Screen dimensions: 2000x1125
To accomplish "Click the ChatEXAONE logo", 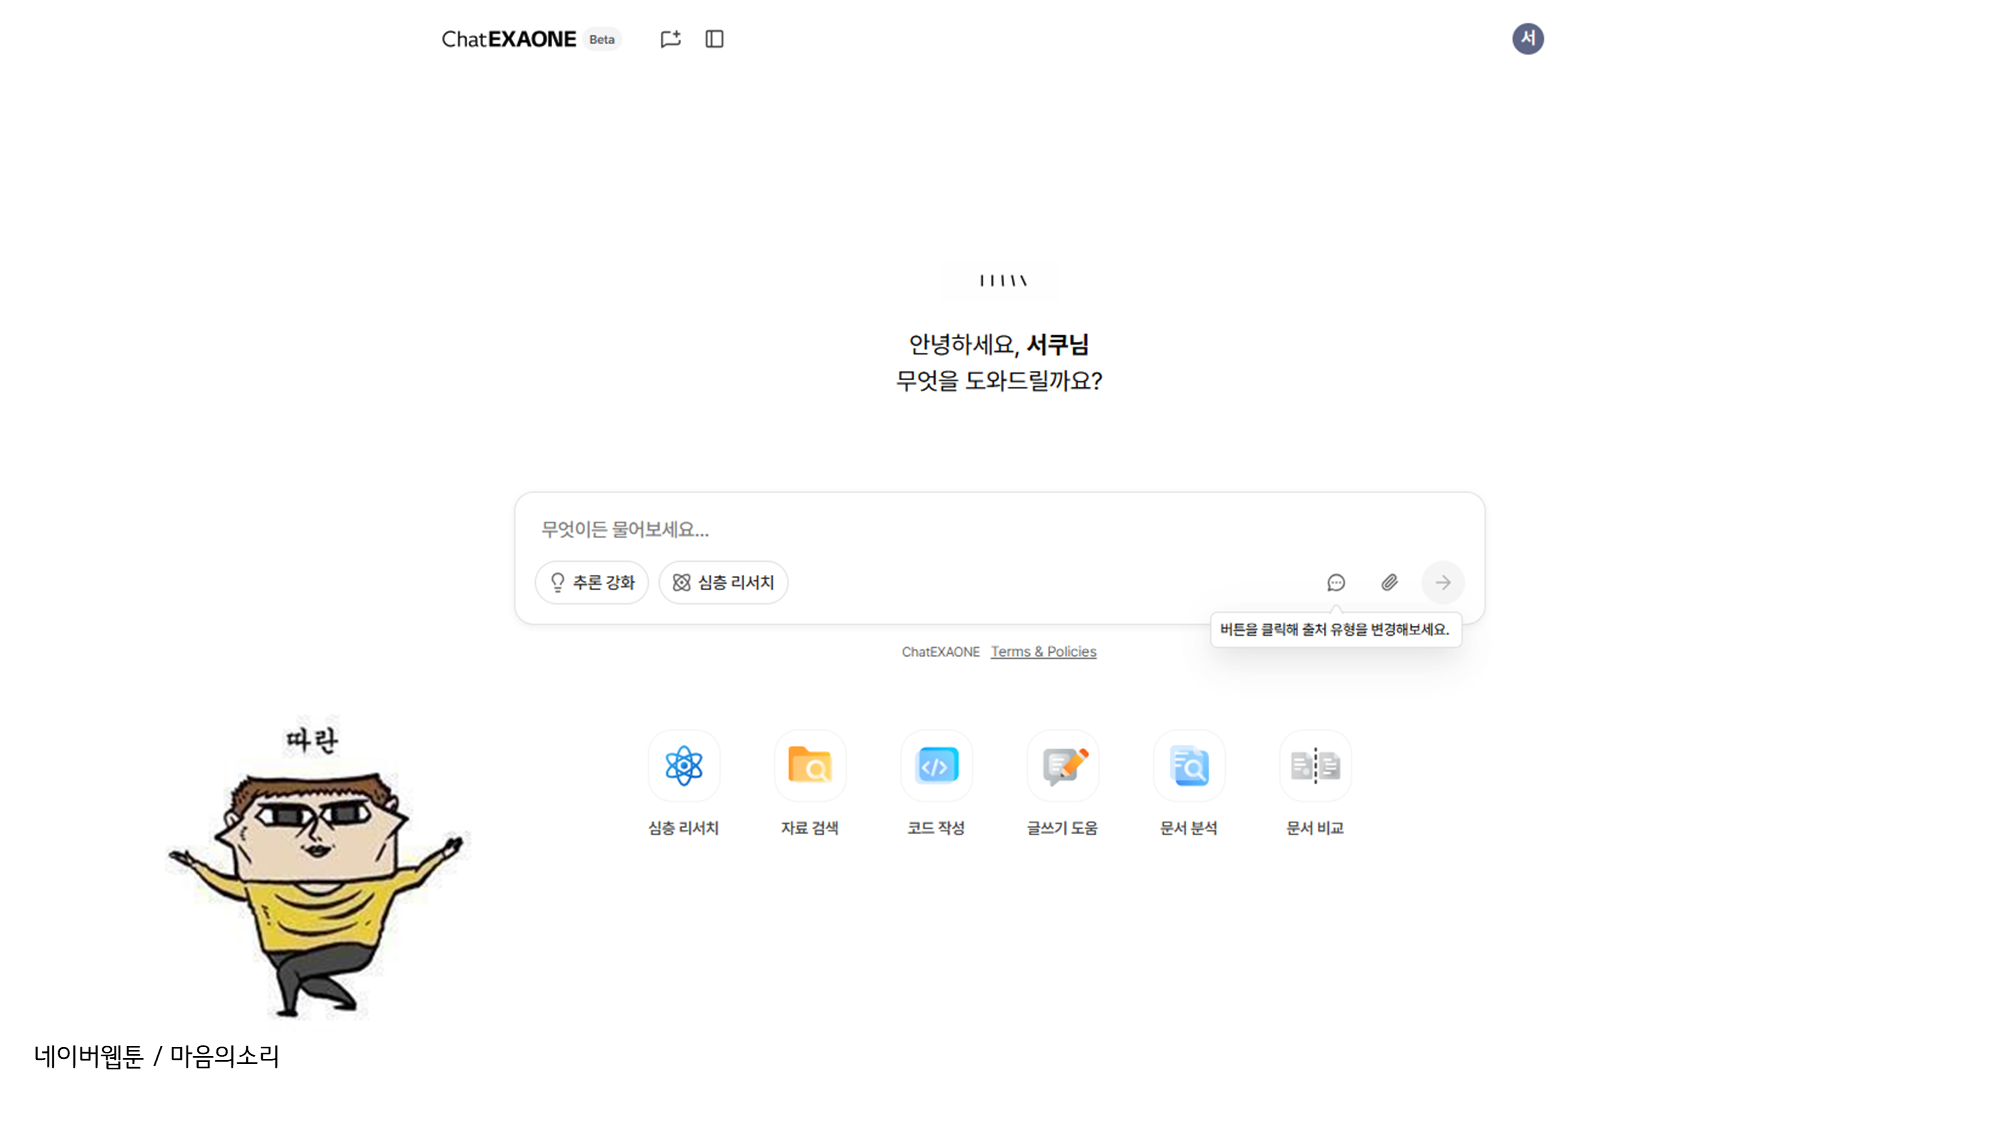I will point(509,39).
